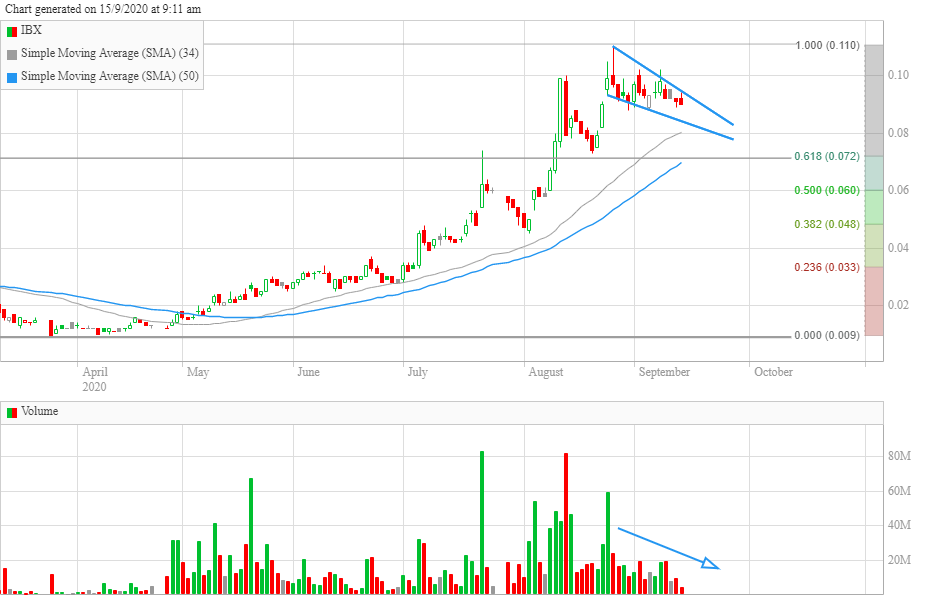The width and height of the screenshot is (940, 596).
Task: Click the 0.04 price axis value
Action: tap(898, 248)
